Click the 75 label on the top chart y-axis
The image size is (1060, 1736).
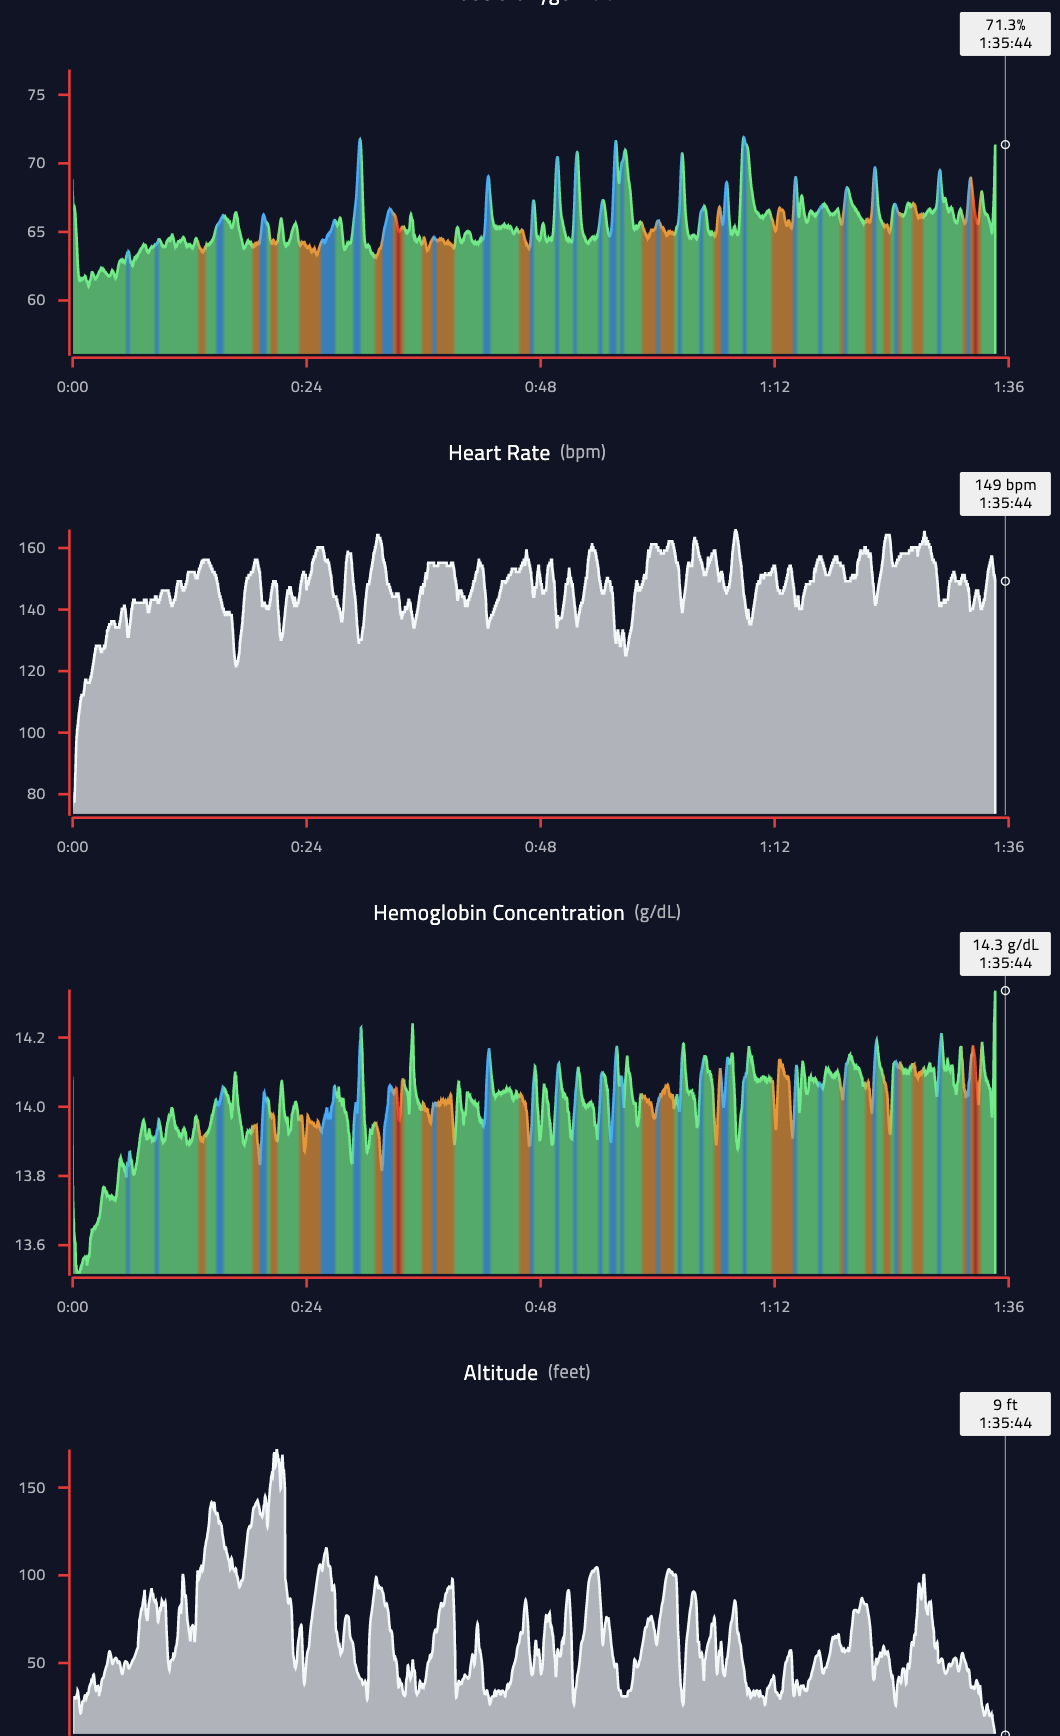click(36, 95)
